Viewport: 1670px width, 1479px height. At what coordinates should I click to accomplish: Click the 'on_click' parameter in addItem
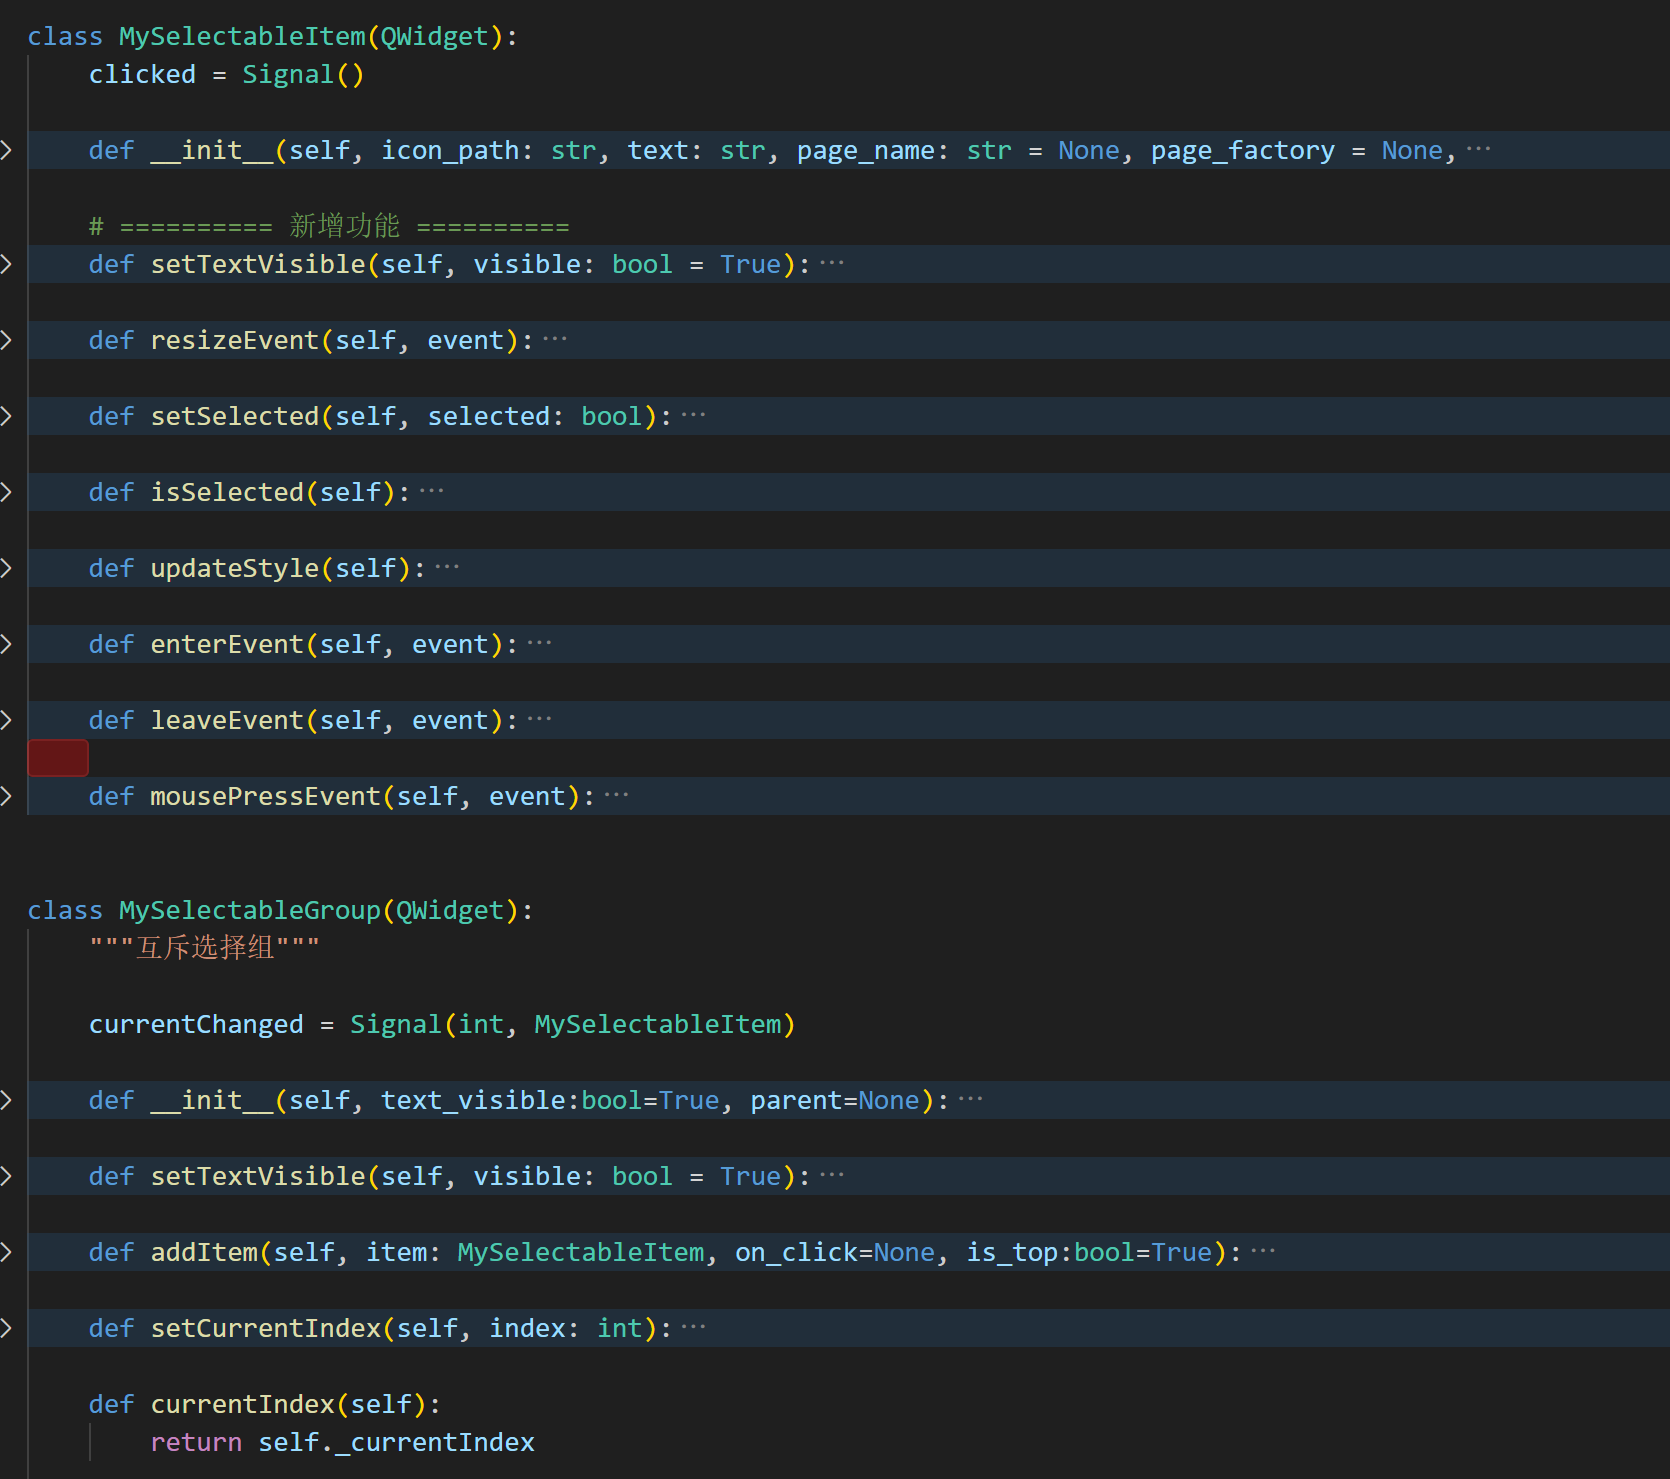tap(796, 1253)
